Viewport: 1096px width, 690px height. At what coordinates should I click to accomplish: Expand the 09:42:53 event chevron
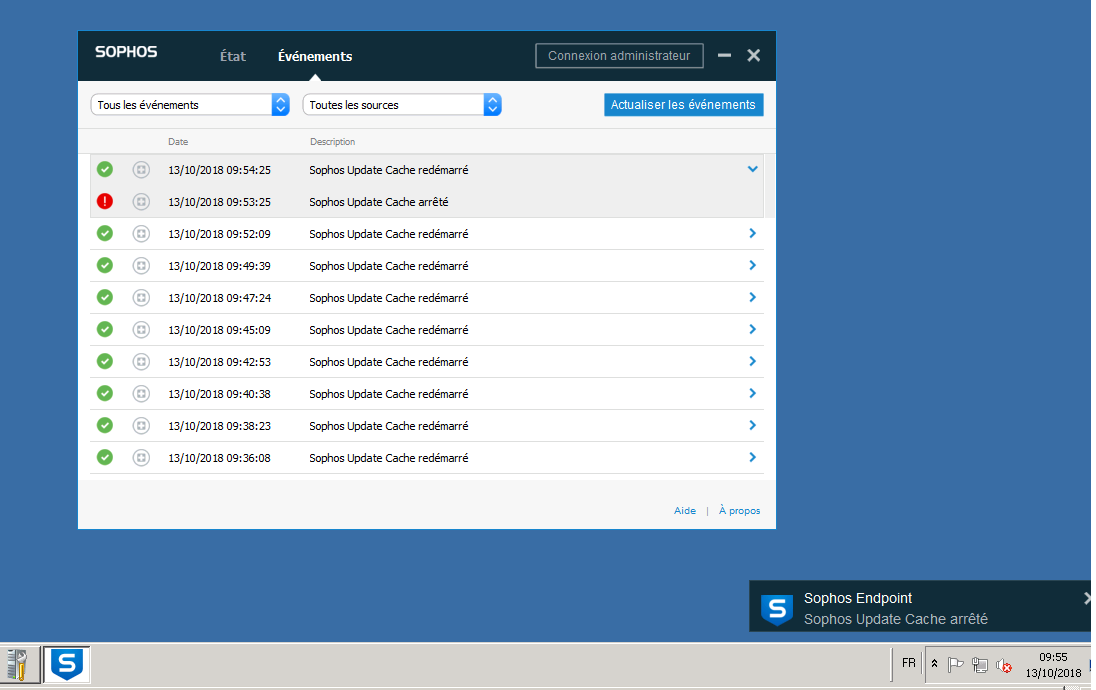753,361
